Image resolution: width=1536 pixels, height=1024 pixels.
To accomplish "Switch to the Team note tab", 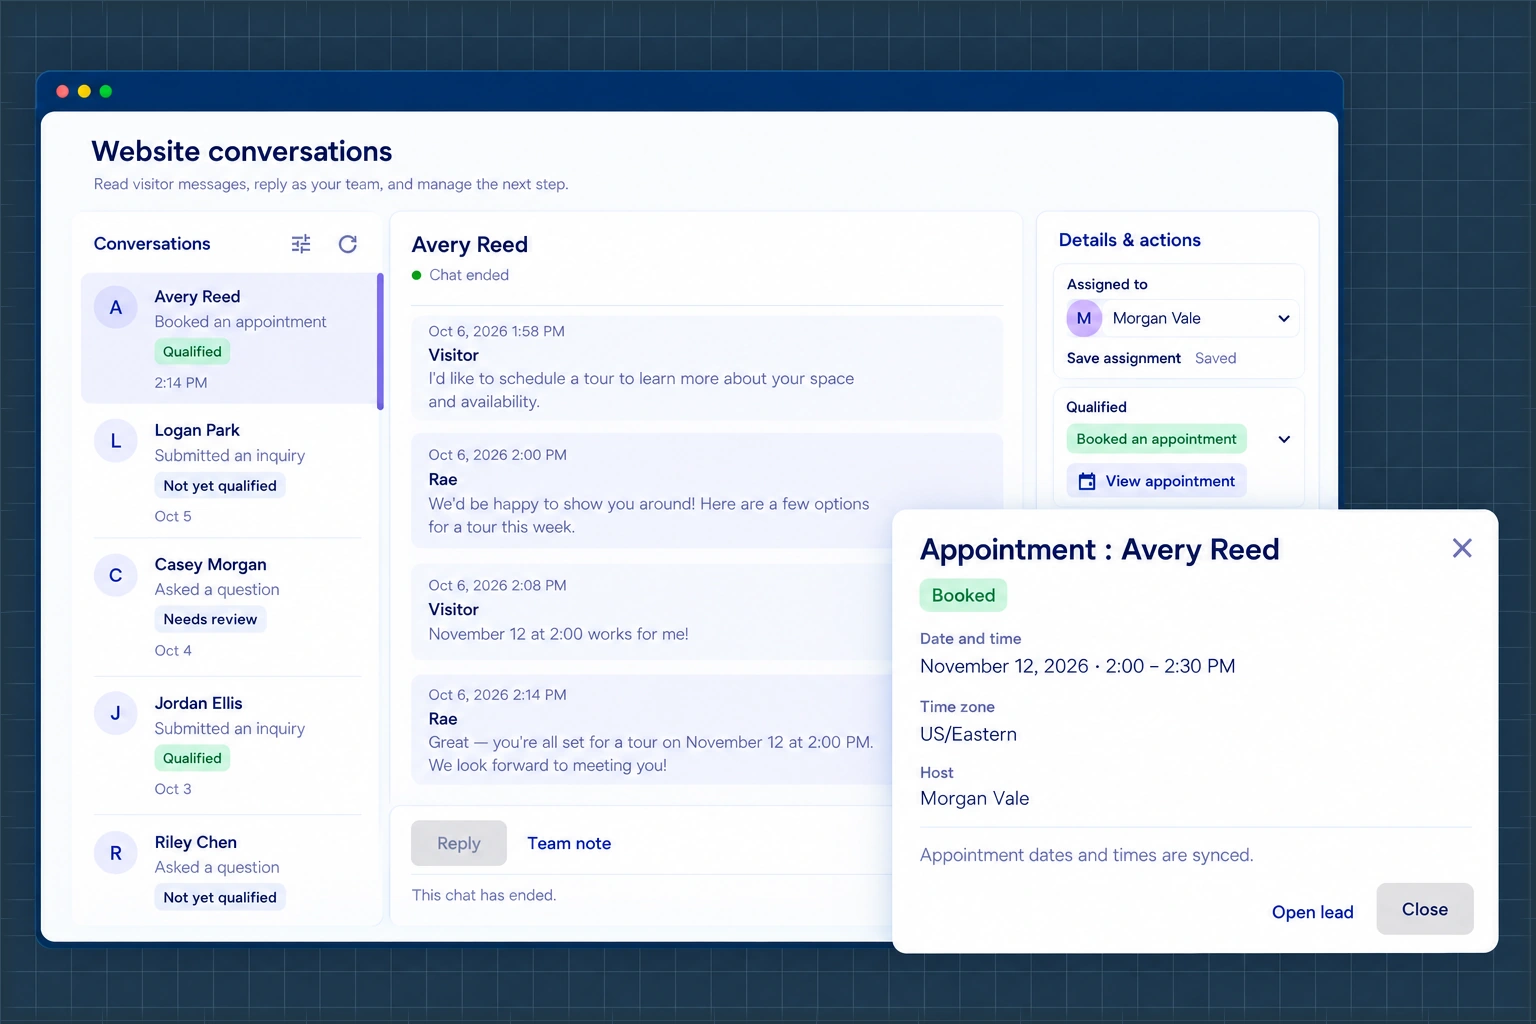I will (569, 843).
